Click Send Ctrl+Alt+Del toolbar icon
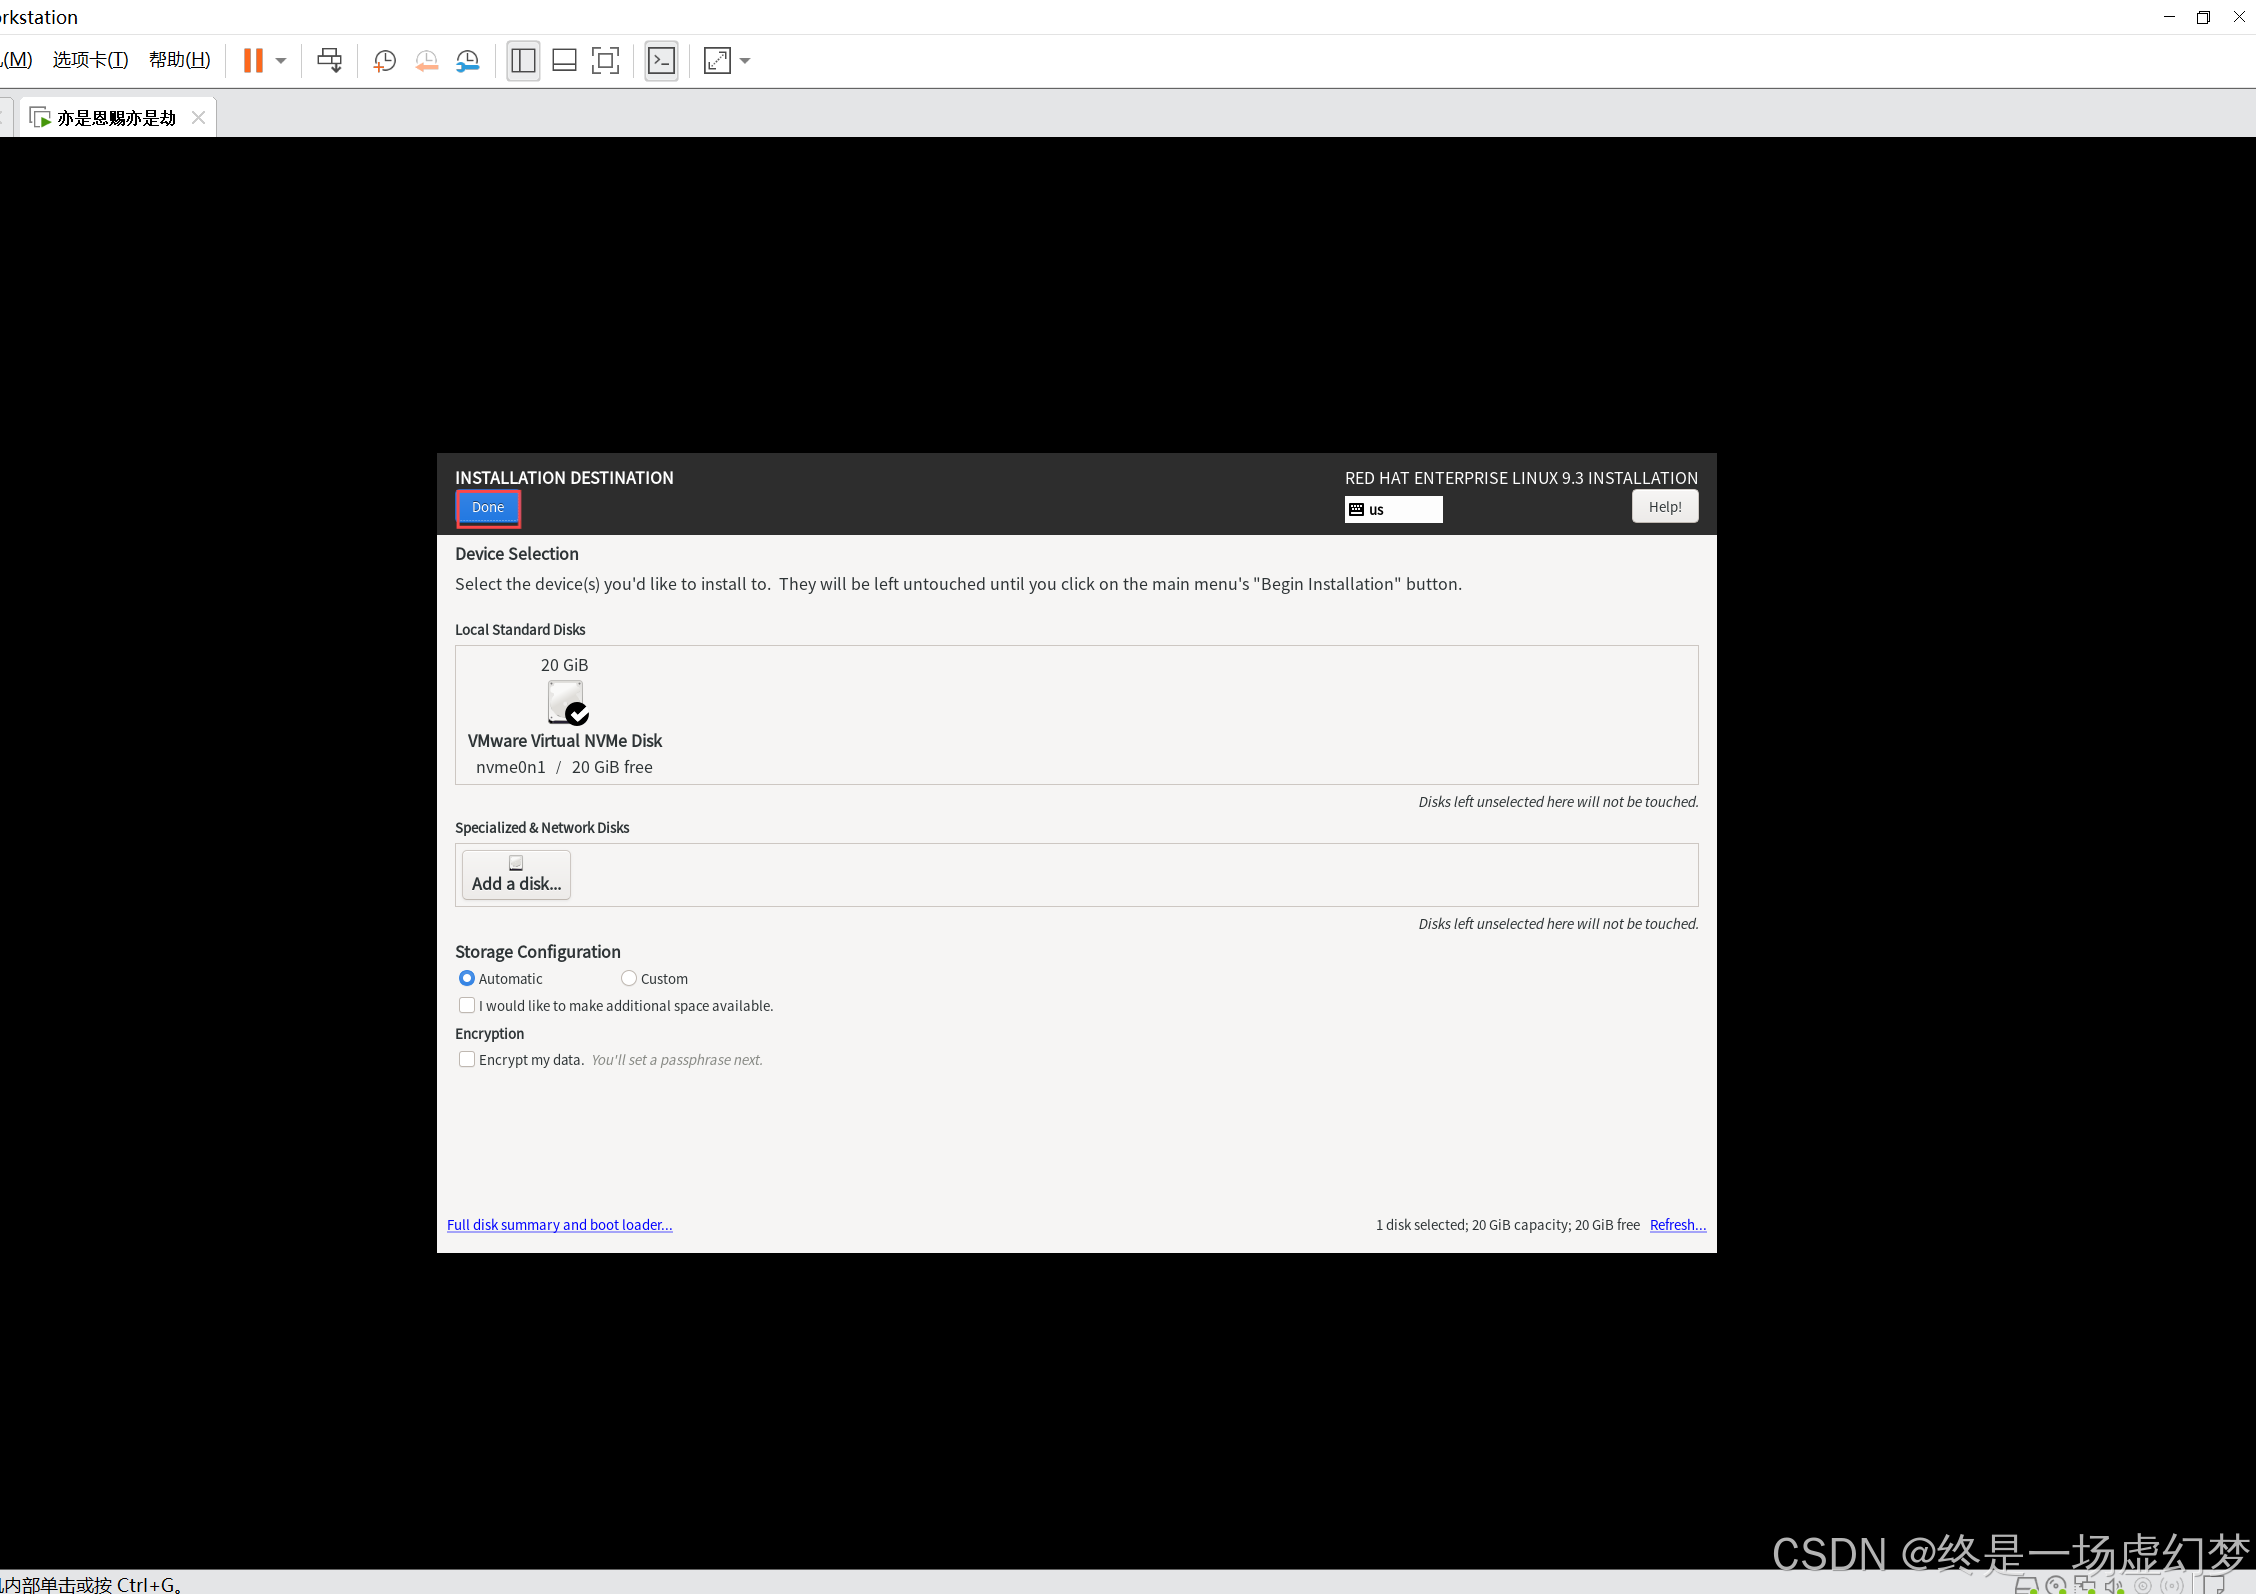The width and height of the screenshot is (2256, 1594). click(x=329, y=61)
